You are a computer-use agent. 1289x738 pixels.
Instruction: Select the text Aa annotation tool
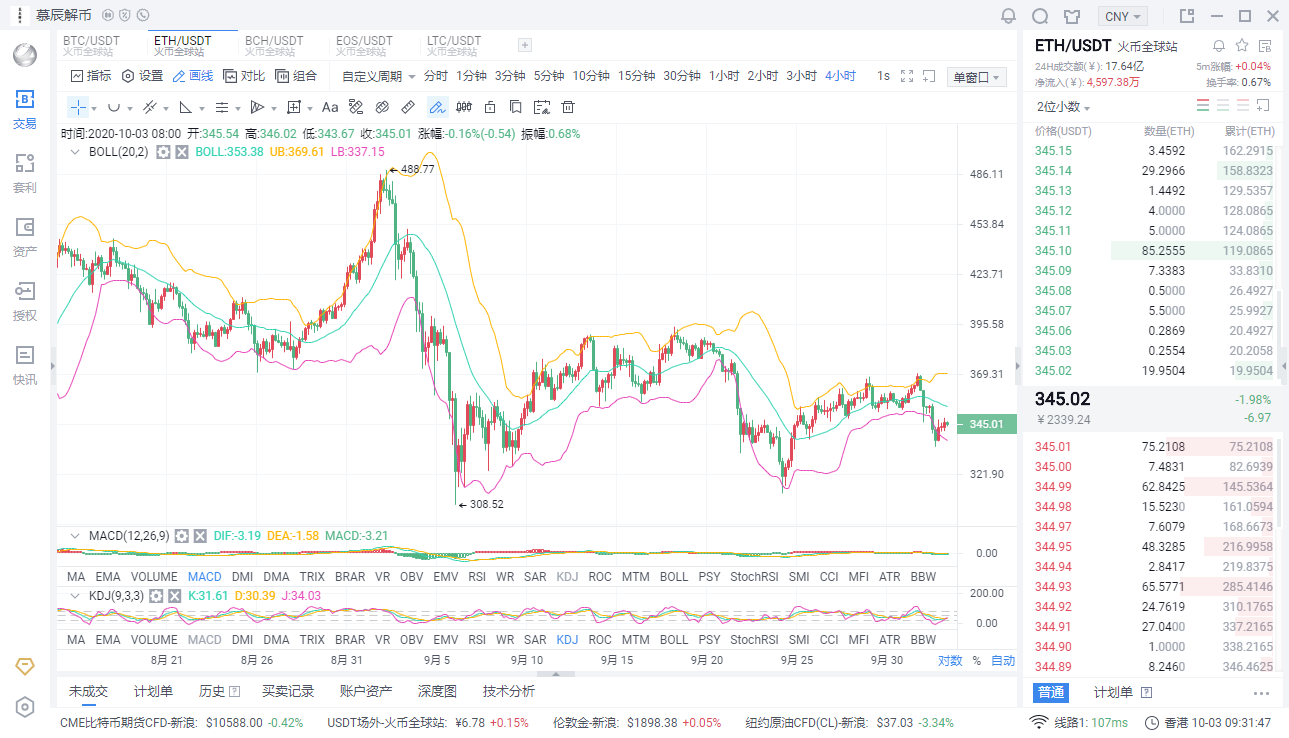click(x=330, y=107)
